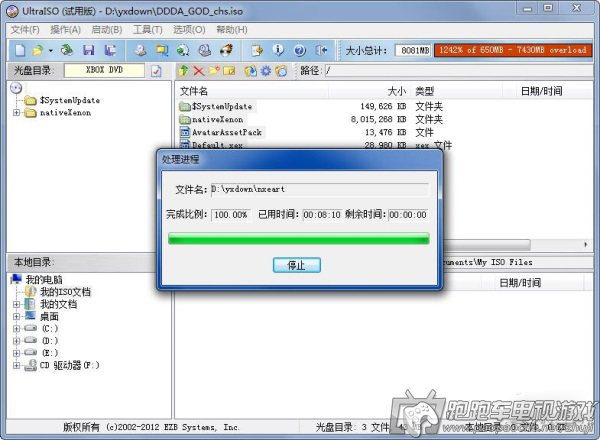Click the 剩余时间 00:00:00 field
This screenshot has width=600, height=440.
[408, 215]
